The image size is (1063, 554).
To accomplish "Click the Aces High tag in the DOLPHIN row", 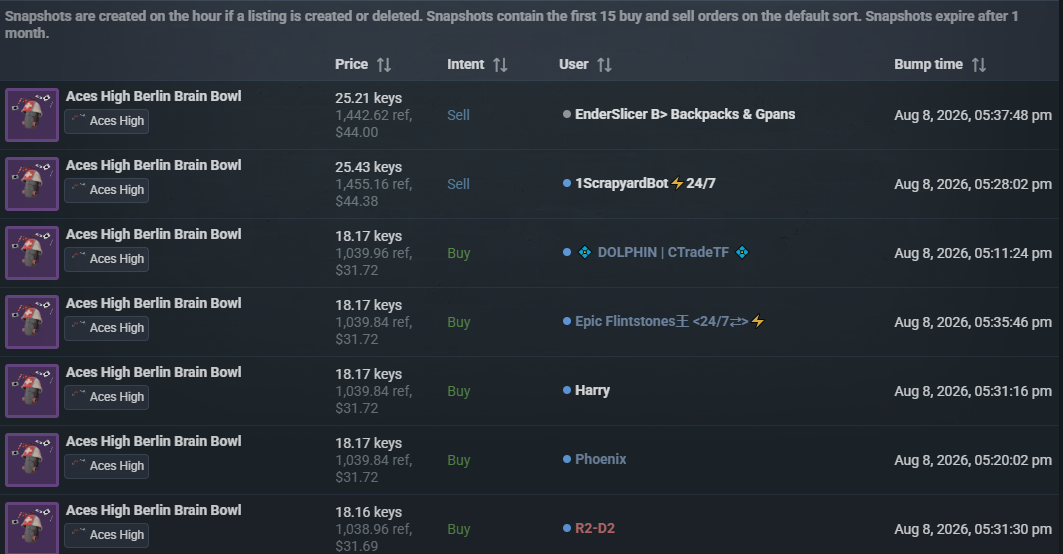I will point(106,259).
